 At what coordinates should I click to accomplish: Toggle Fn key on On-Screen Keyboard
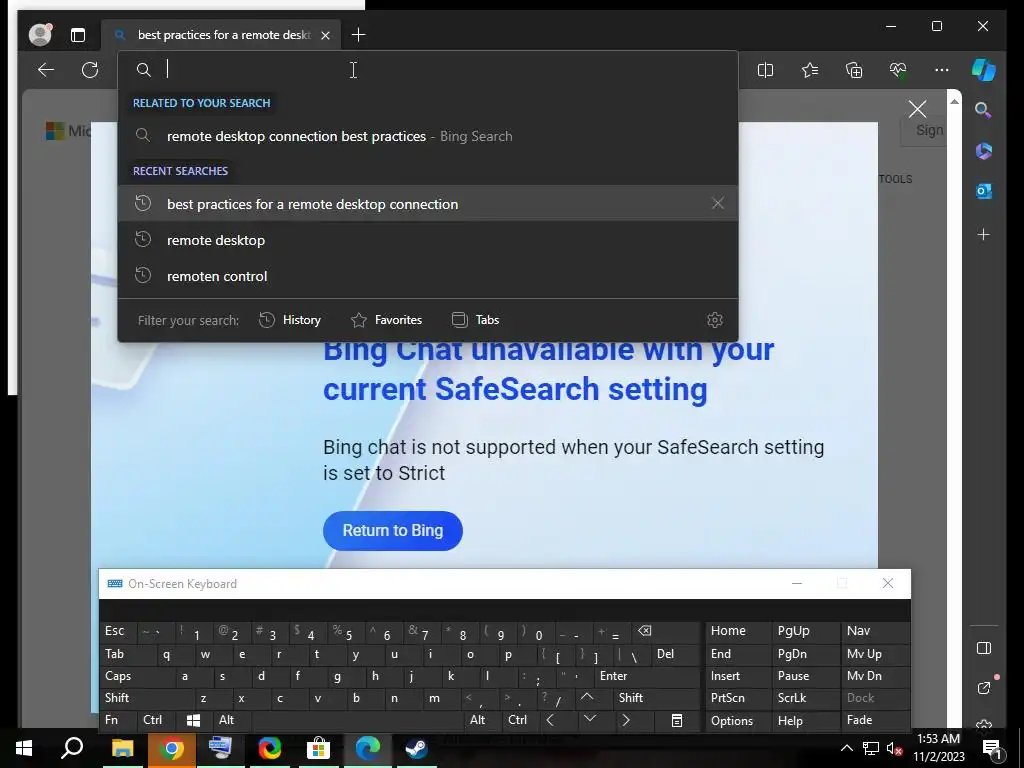click(x=116, y=720)
